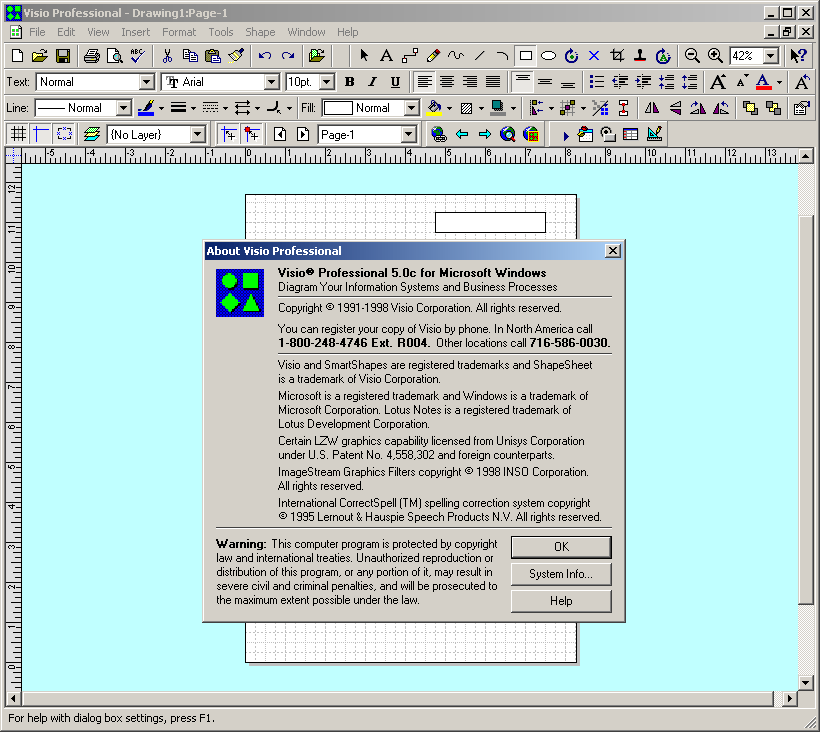Activate the Rotation tool
Image resolution: width=820 pixels, height=732 pixels.
coord(571,56)
